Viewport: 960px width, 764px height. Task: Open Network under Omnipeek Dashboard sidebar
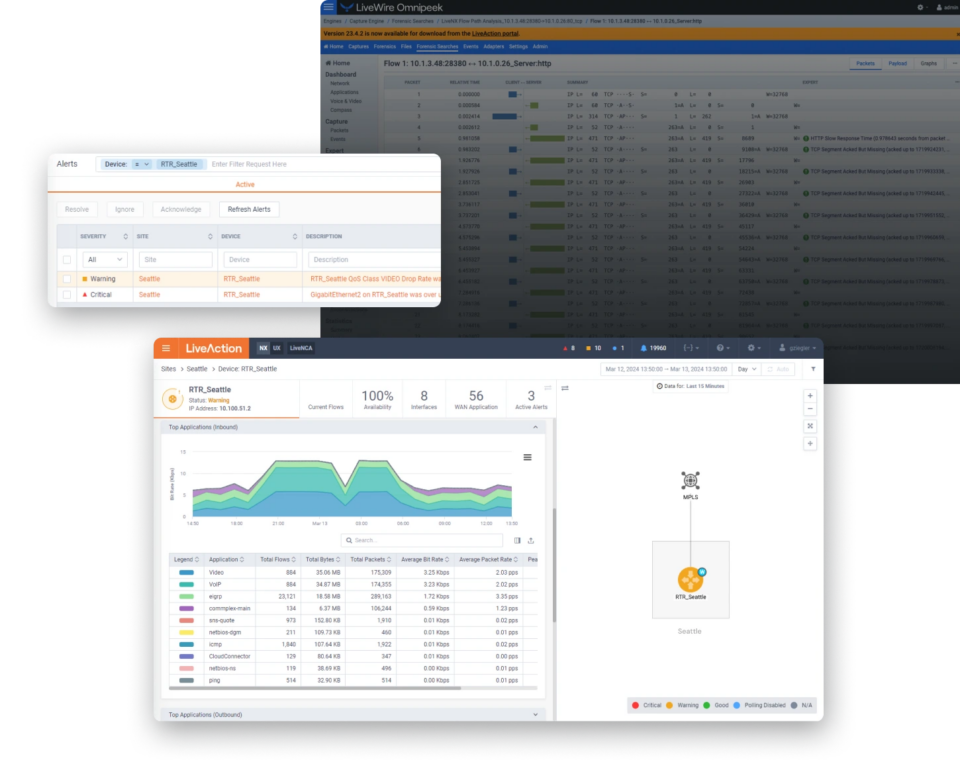(x=340, y=83)
